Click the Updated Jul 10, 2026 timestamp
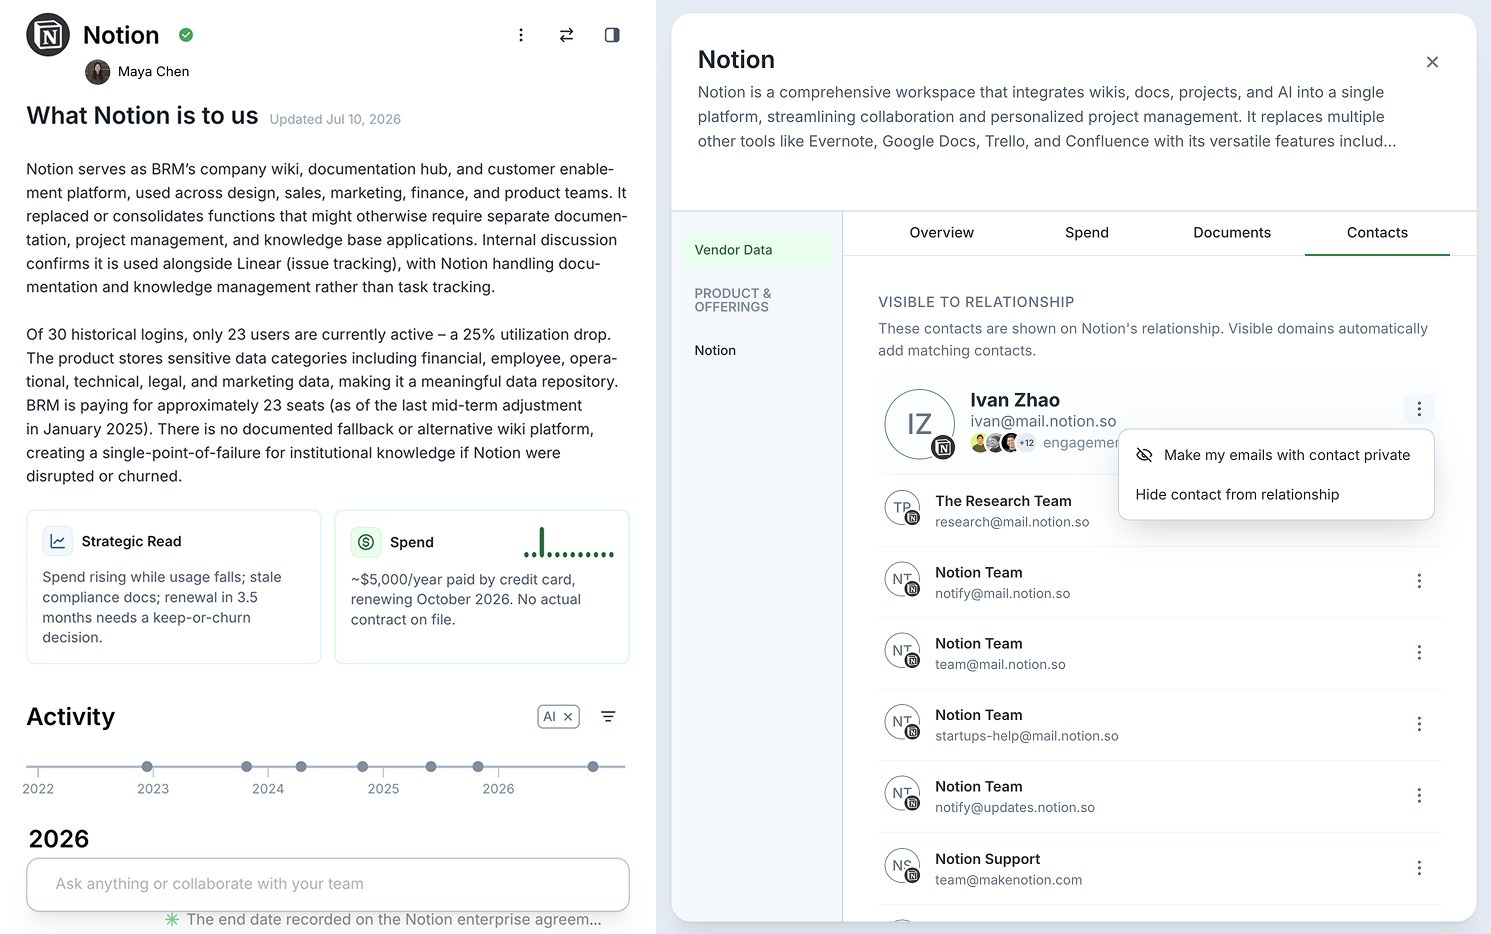 click(335, 119)
